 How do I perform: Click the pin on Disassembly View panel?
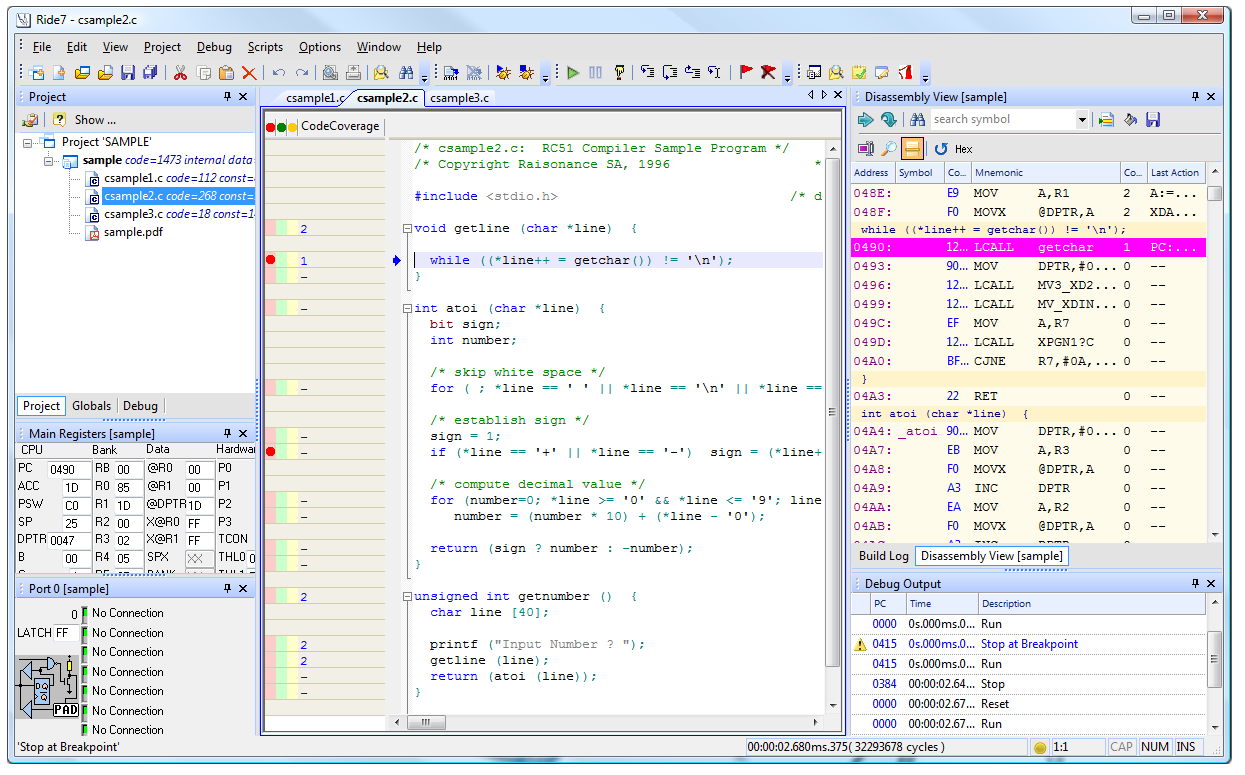[x=1195, y=97]
